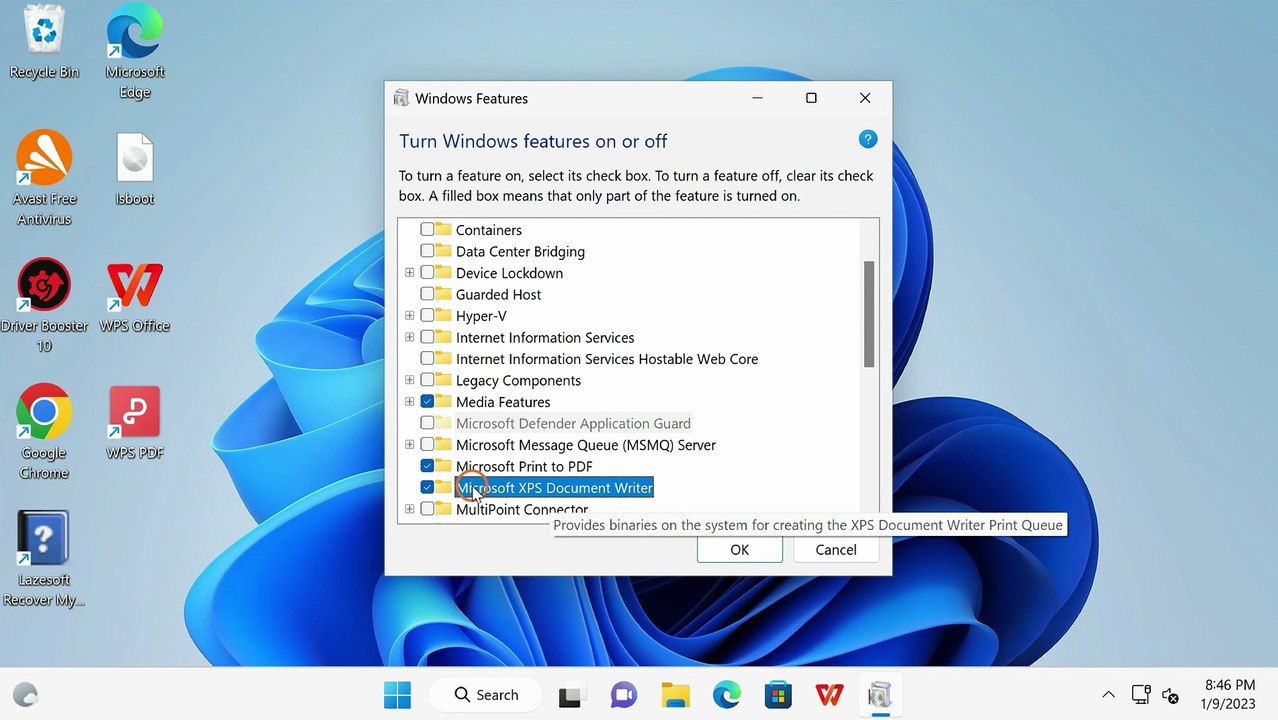Select Lazesoft Recover My desktop shortcut
Viewport: 1278px width, 720px height.
pos(44,559)
